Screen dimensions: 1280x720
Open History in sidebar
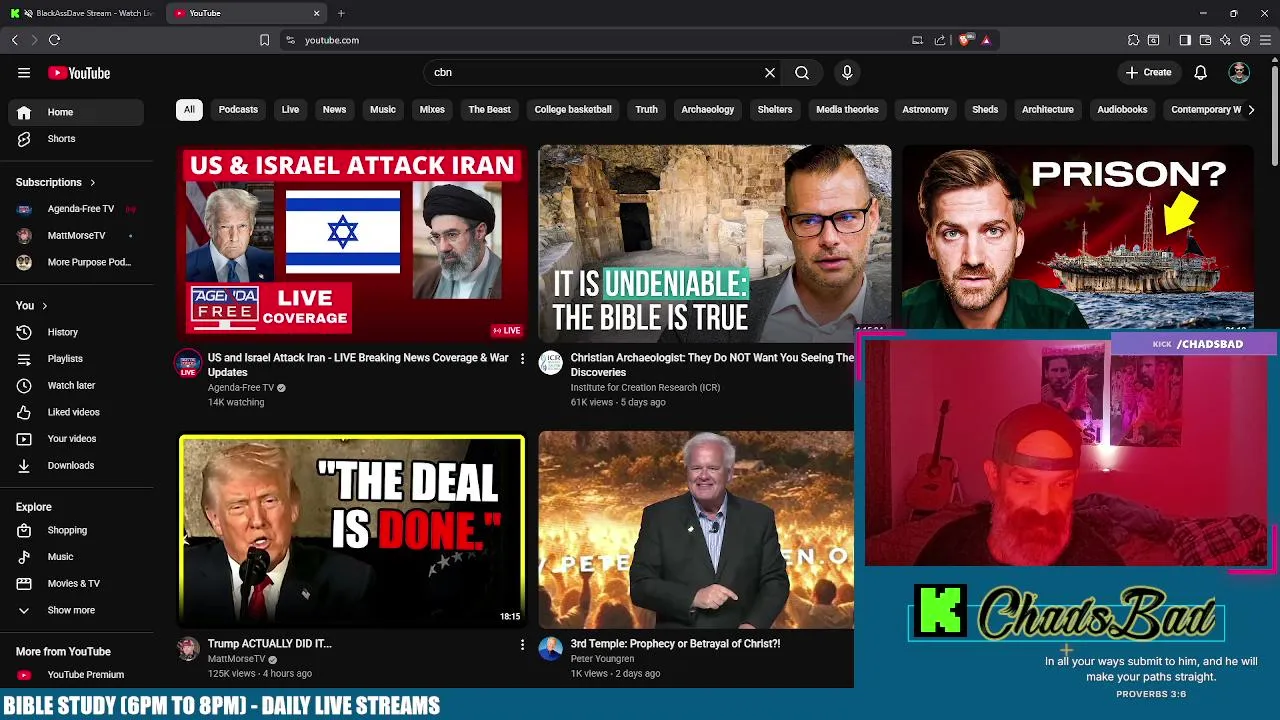click(76, 332)
